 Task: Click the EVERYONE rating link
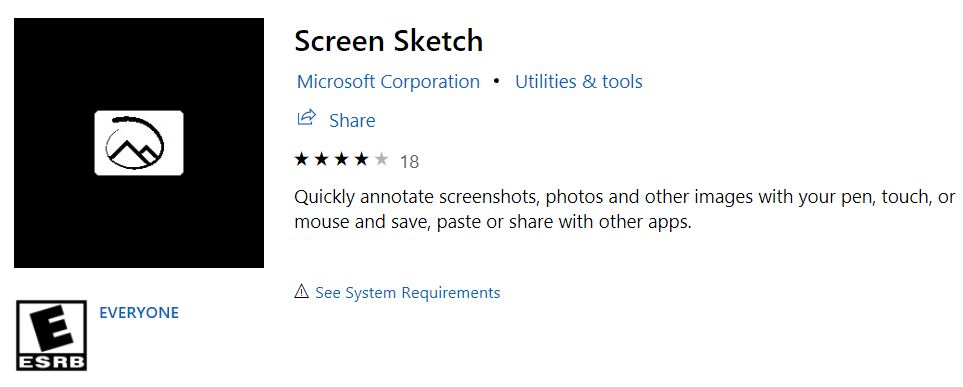click(x=139, y=313)
